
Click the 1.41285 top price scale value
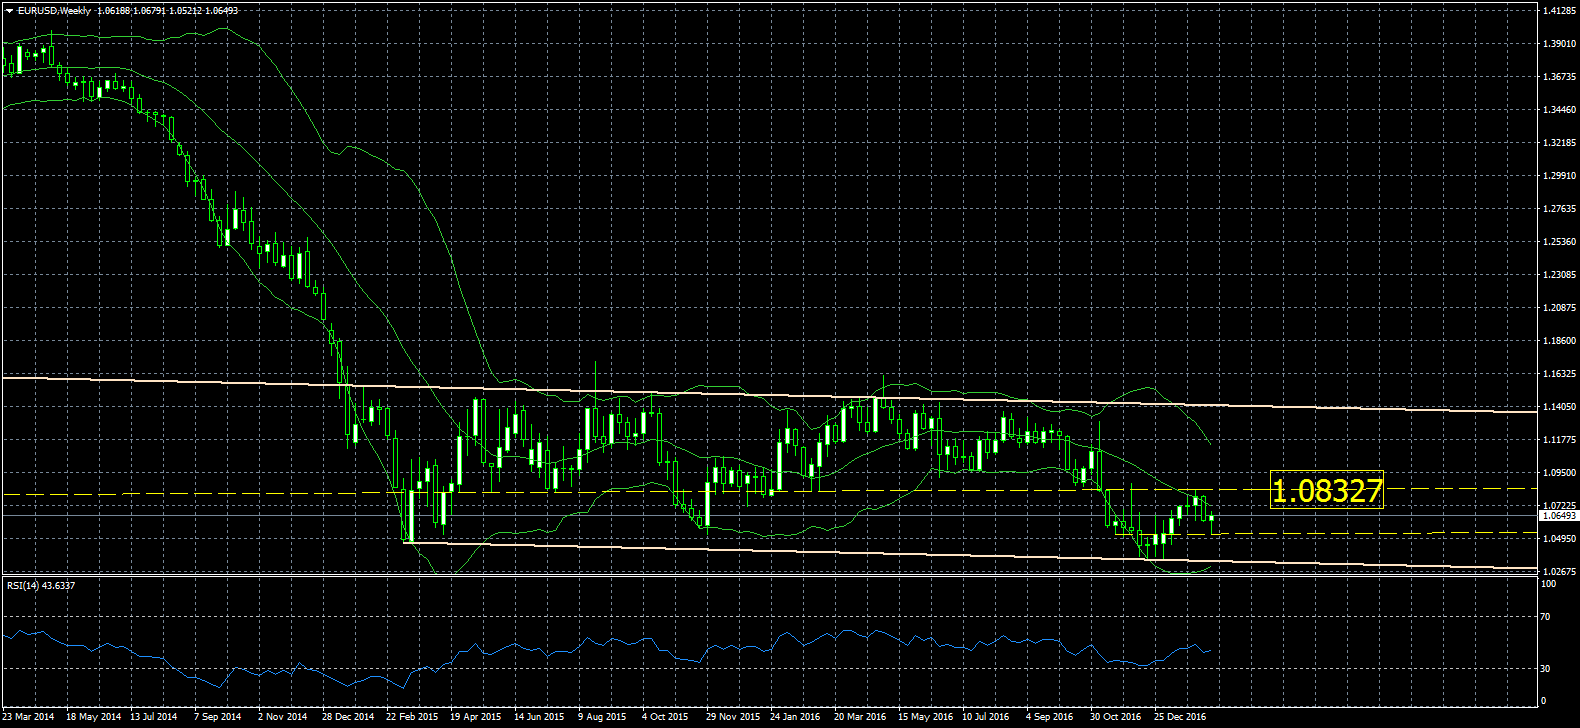coord(1559,11)
